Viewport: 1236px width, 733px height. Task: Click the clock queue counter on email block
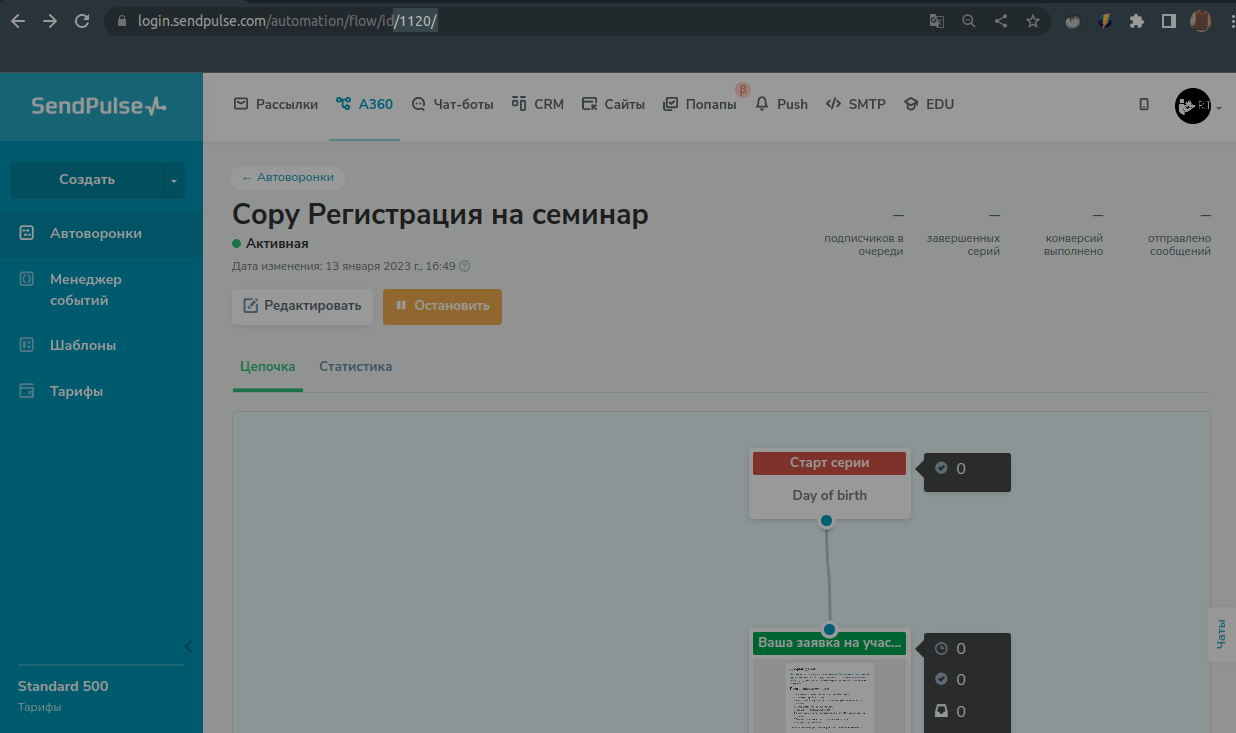click(x=951, y=648)
